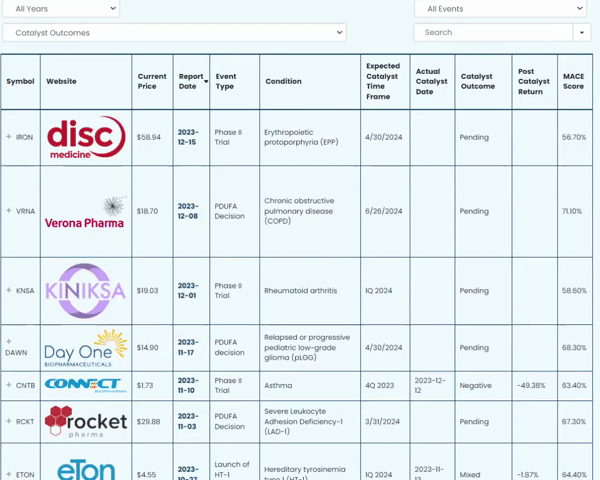Viewport: 600px width, 480px height.
Task: Click the Day One Biopharmaceuticals logo
Action: click(85, 348)
